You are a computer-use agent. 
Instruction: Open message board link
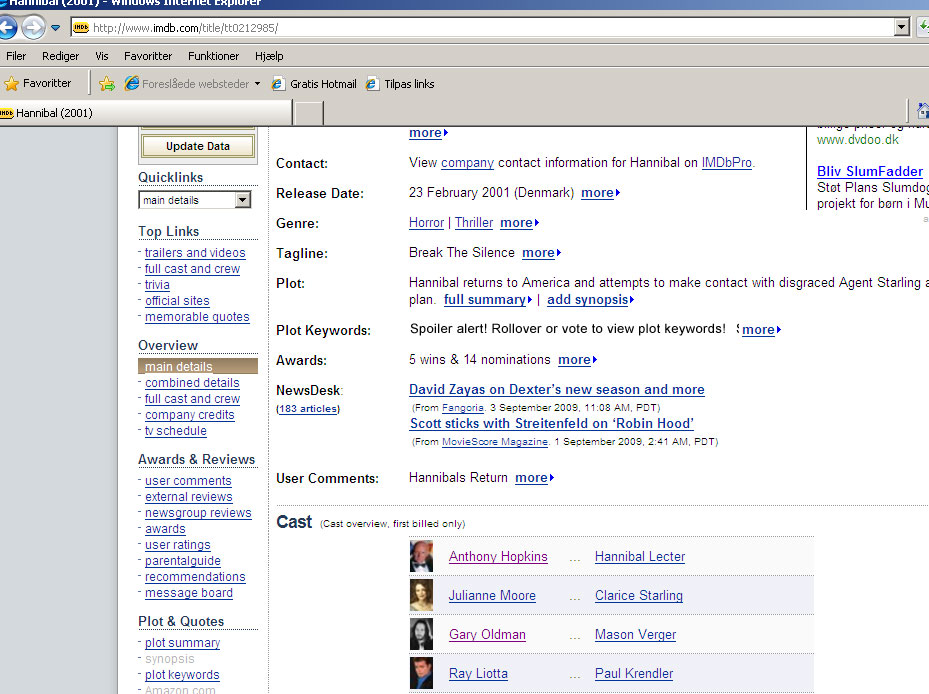click(188, 593)
